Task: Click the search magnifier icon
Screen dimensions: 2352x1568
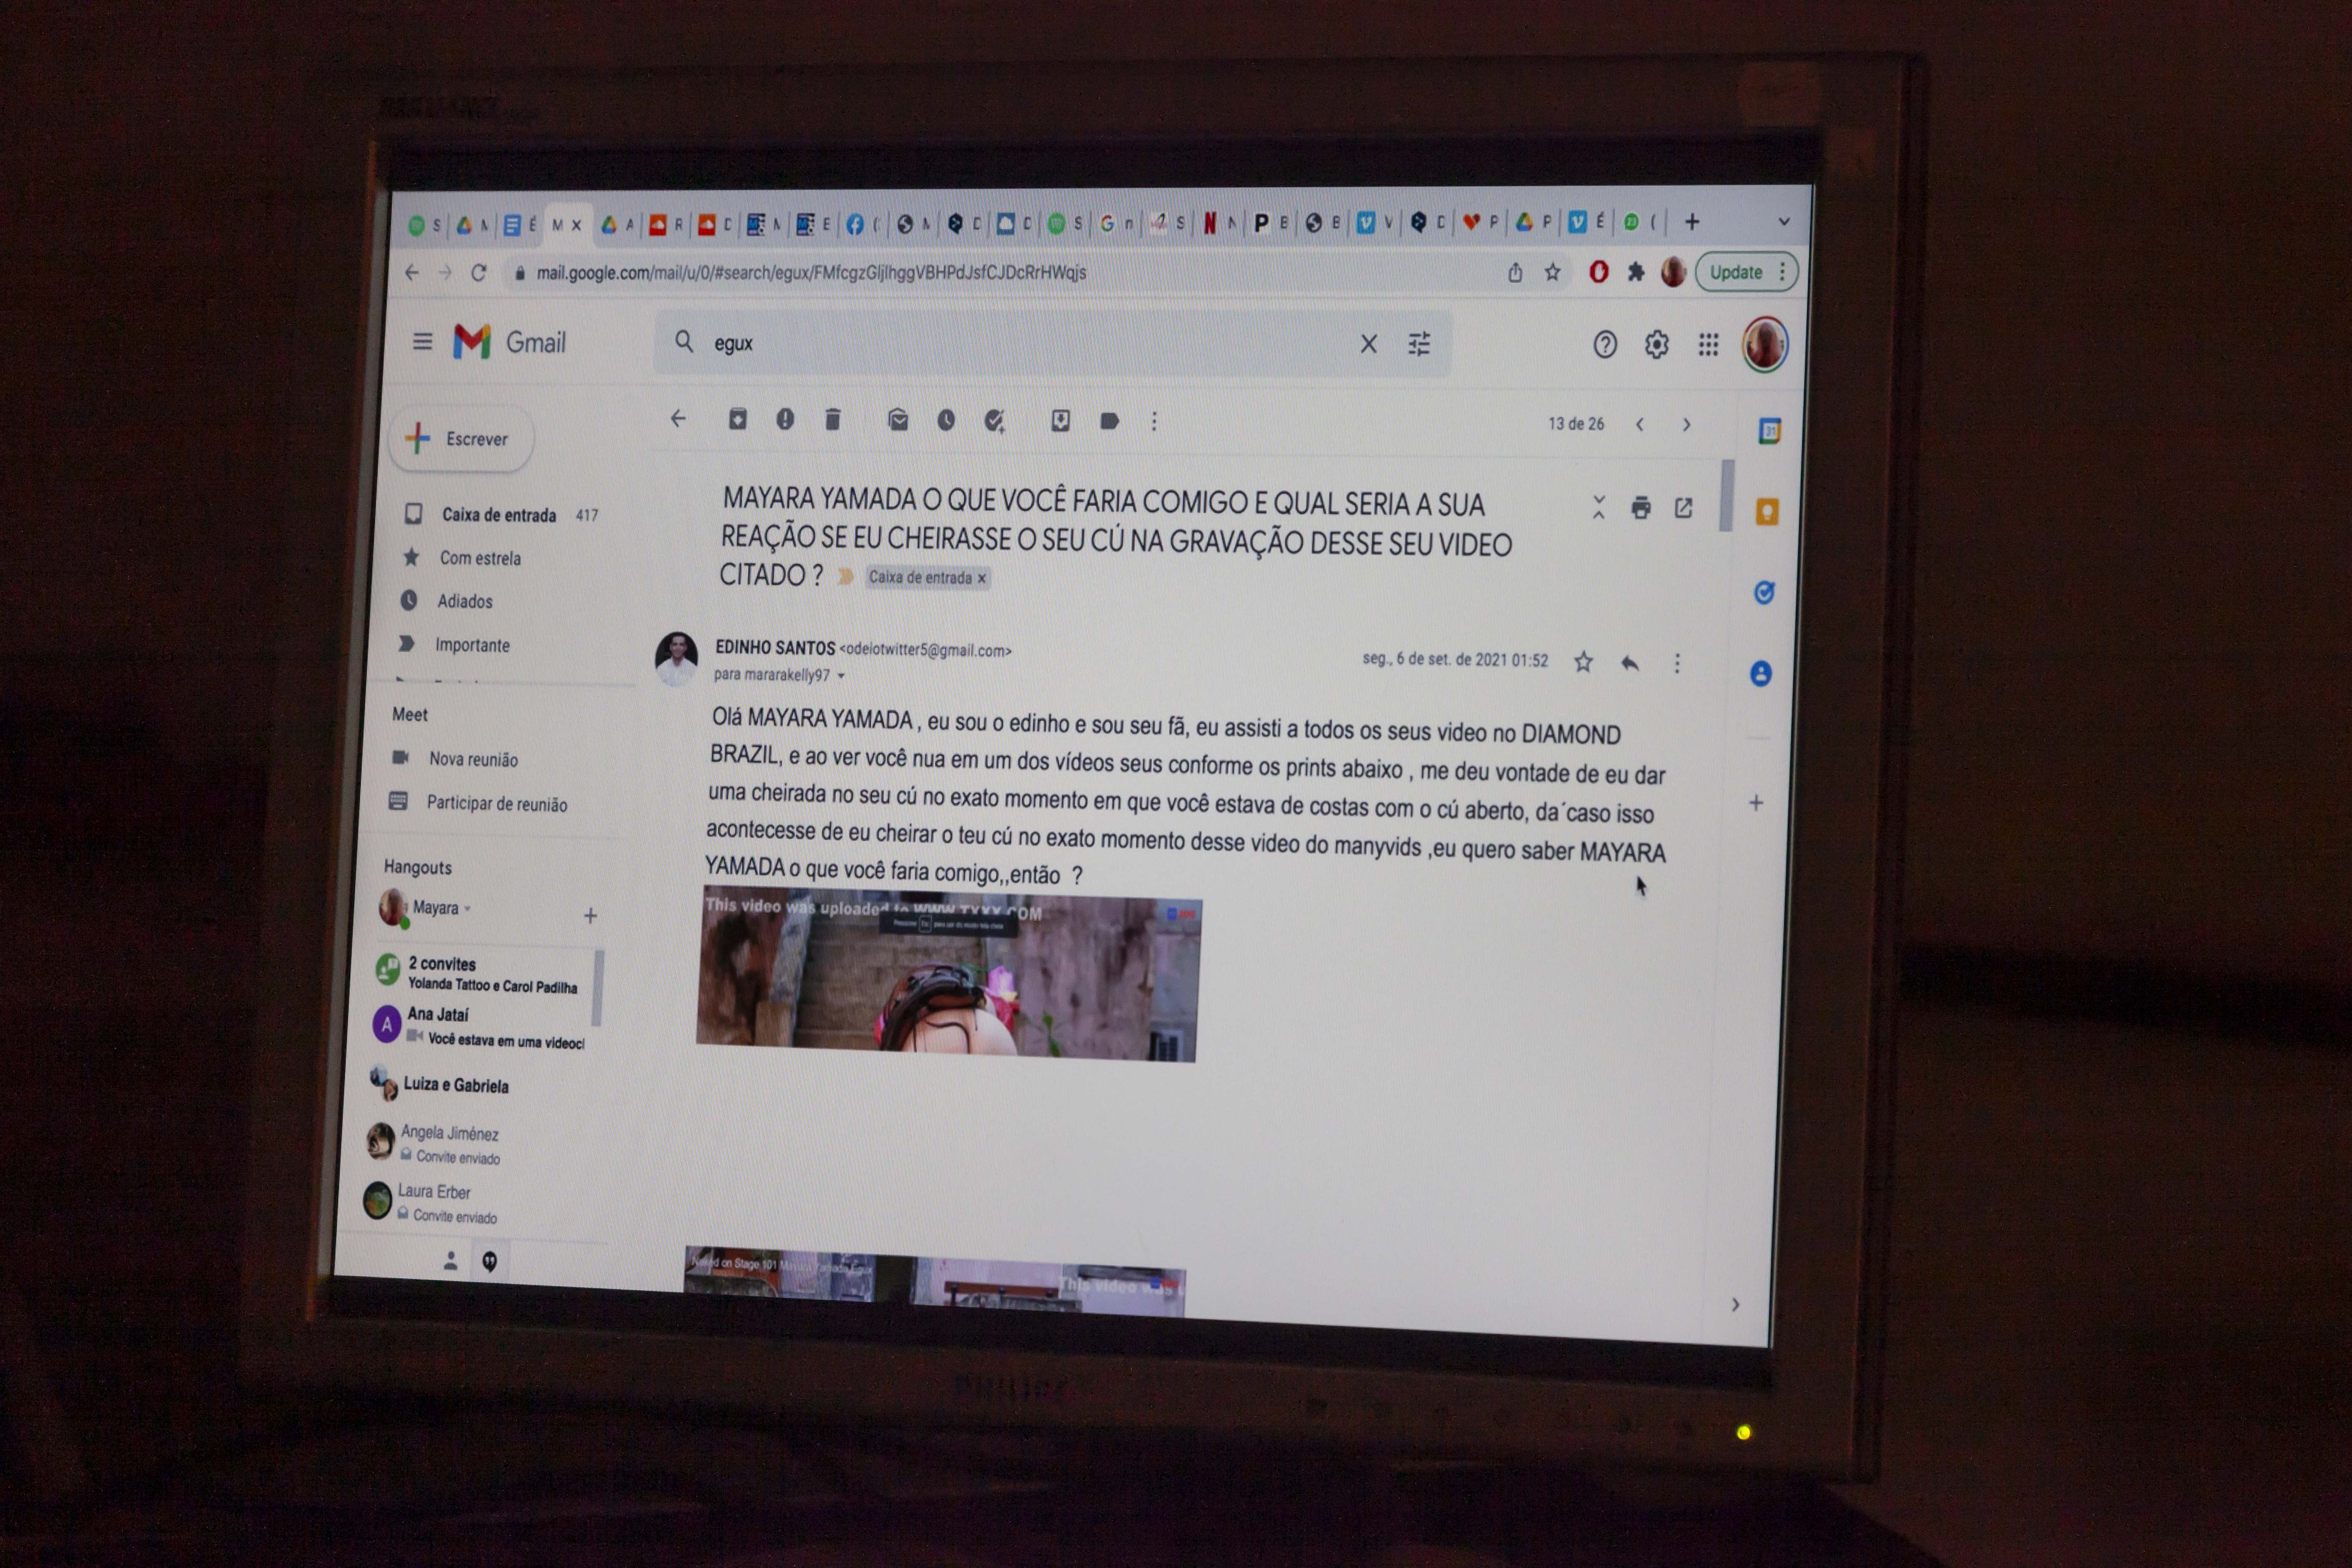Action: click(x=684, y=342)
